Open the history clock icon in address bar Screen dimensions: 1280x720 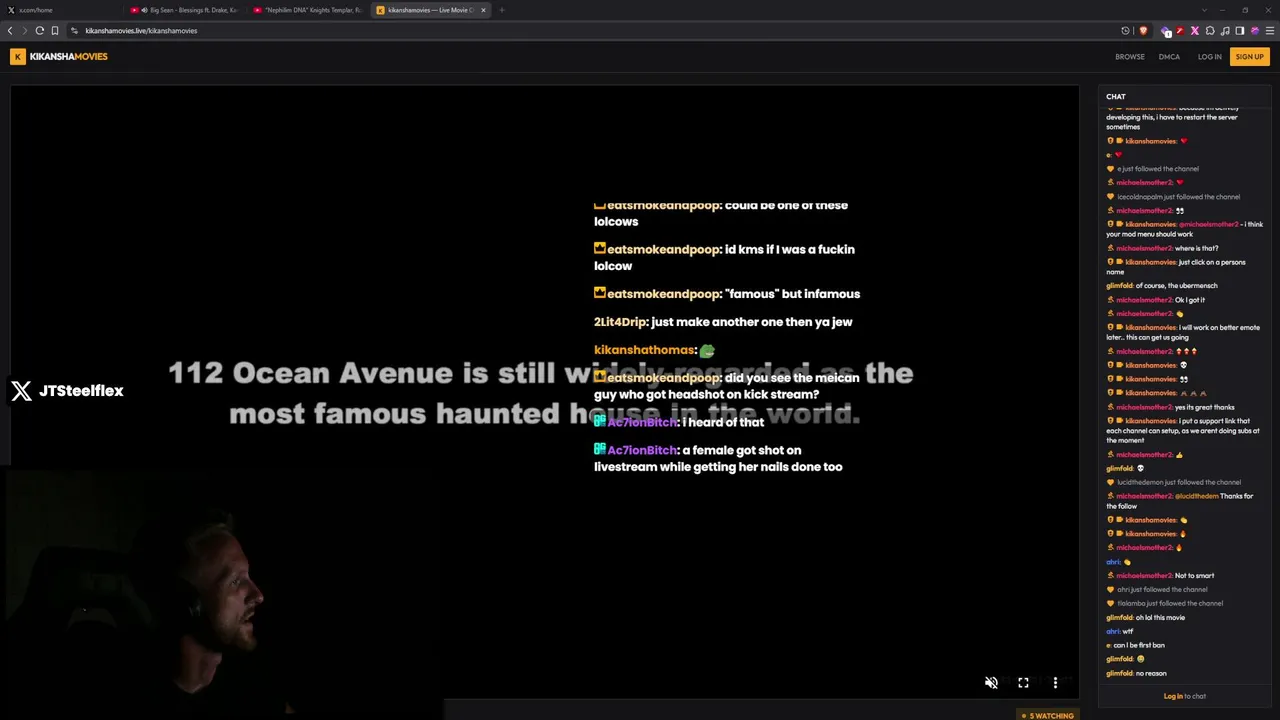click(x=1126, y=31)
